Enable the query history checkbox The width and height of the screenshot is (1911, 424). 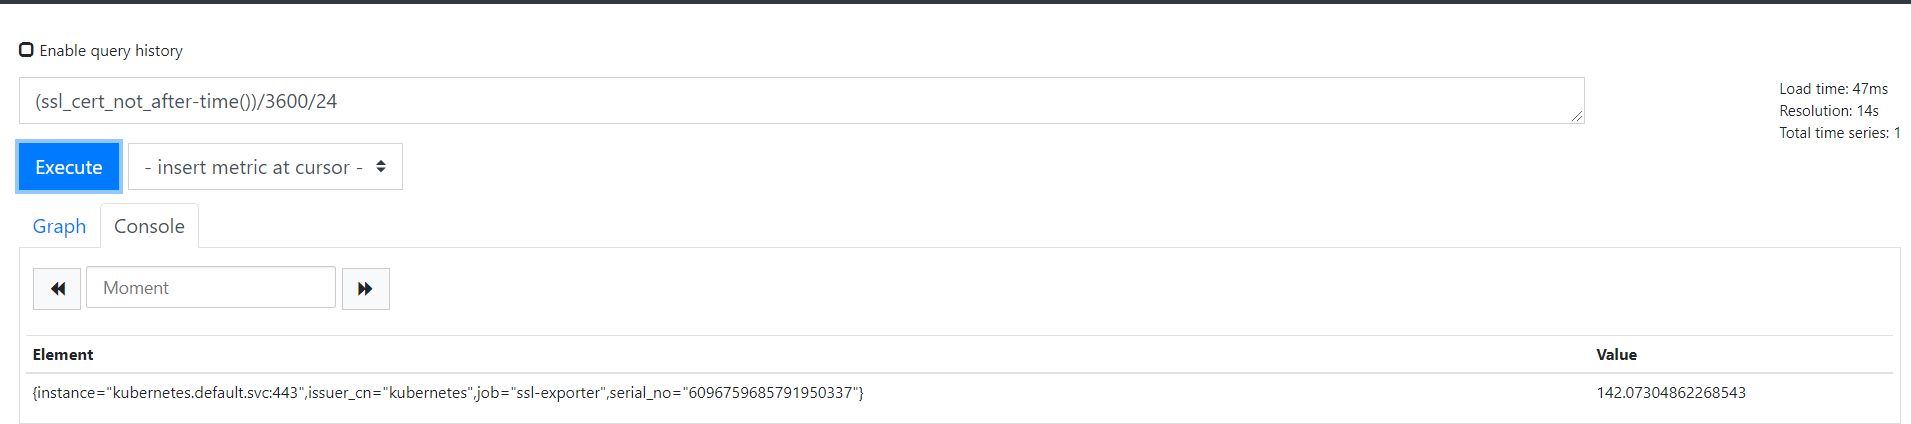(26, 50)
